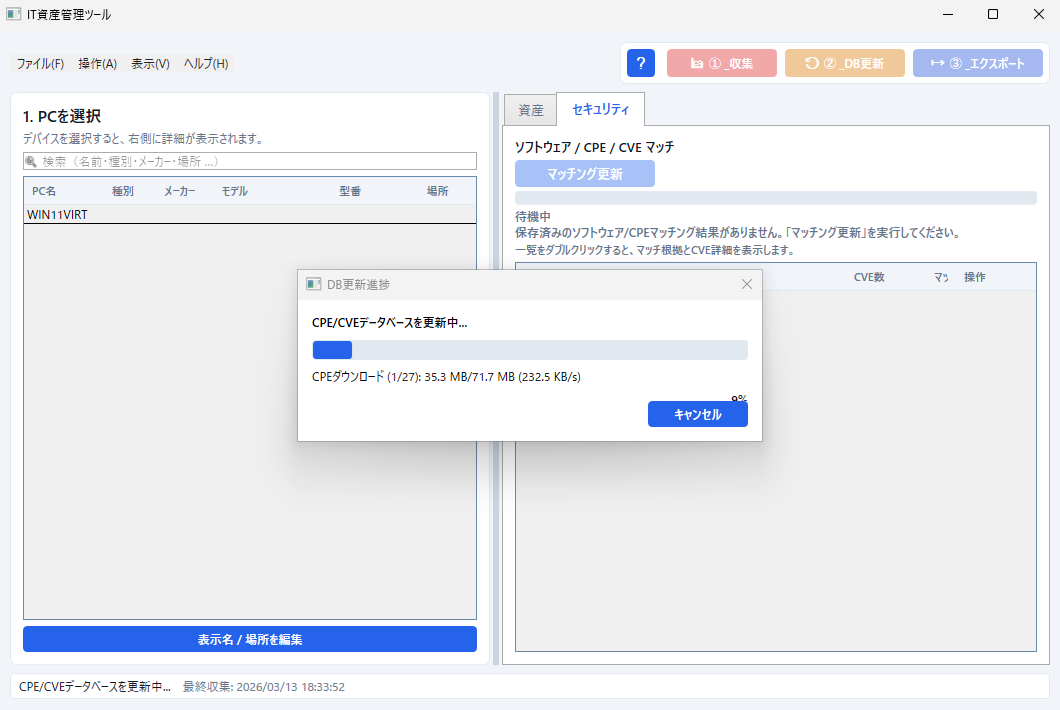Cancel the database update with キャンセル
The width and height of the screenshot is (1060, 710).
697,413
